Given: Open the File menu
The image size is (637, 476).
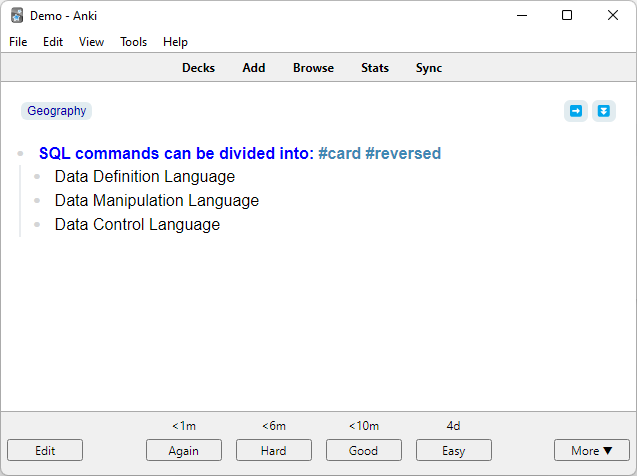Looking at the screenshot, I should click(x=19, y=42).
